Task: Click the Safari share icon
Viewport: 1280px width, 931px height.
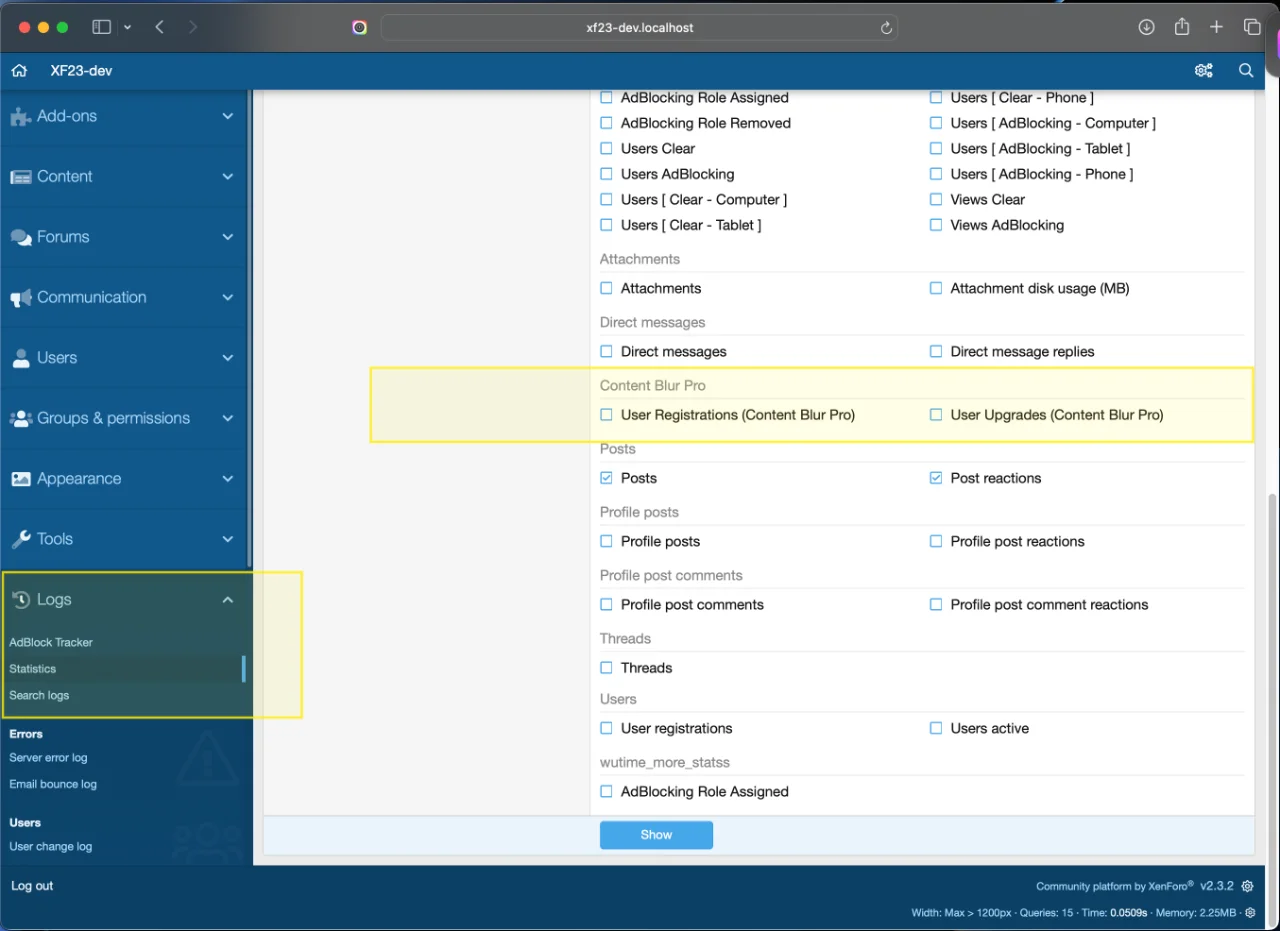Action: (1182, 27)
